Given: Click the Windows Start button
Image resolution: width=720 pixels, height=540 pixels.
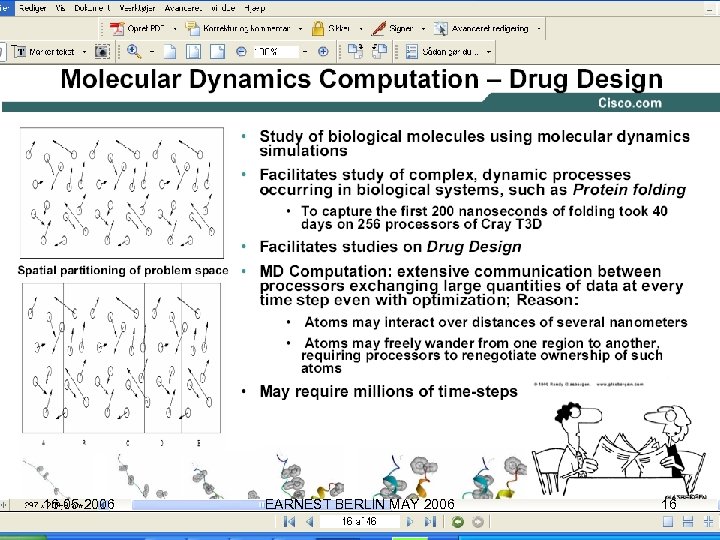Looking at the screenshot, I should coord(23,537).
